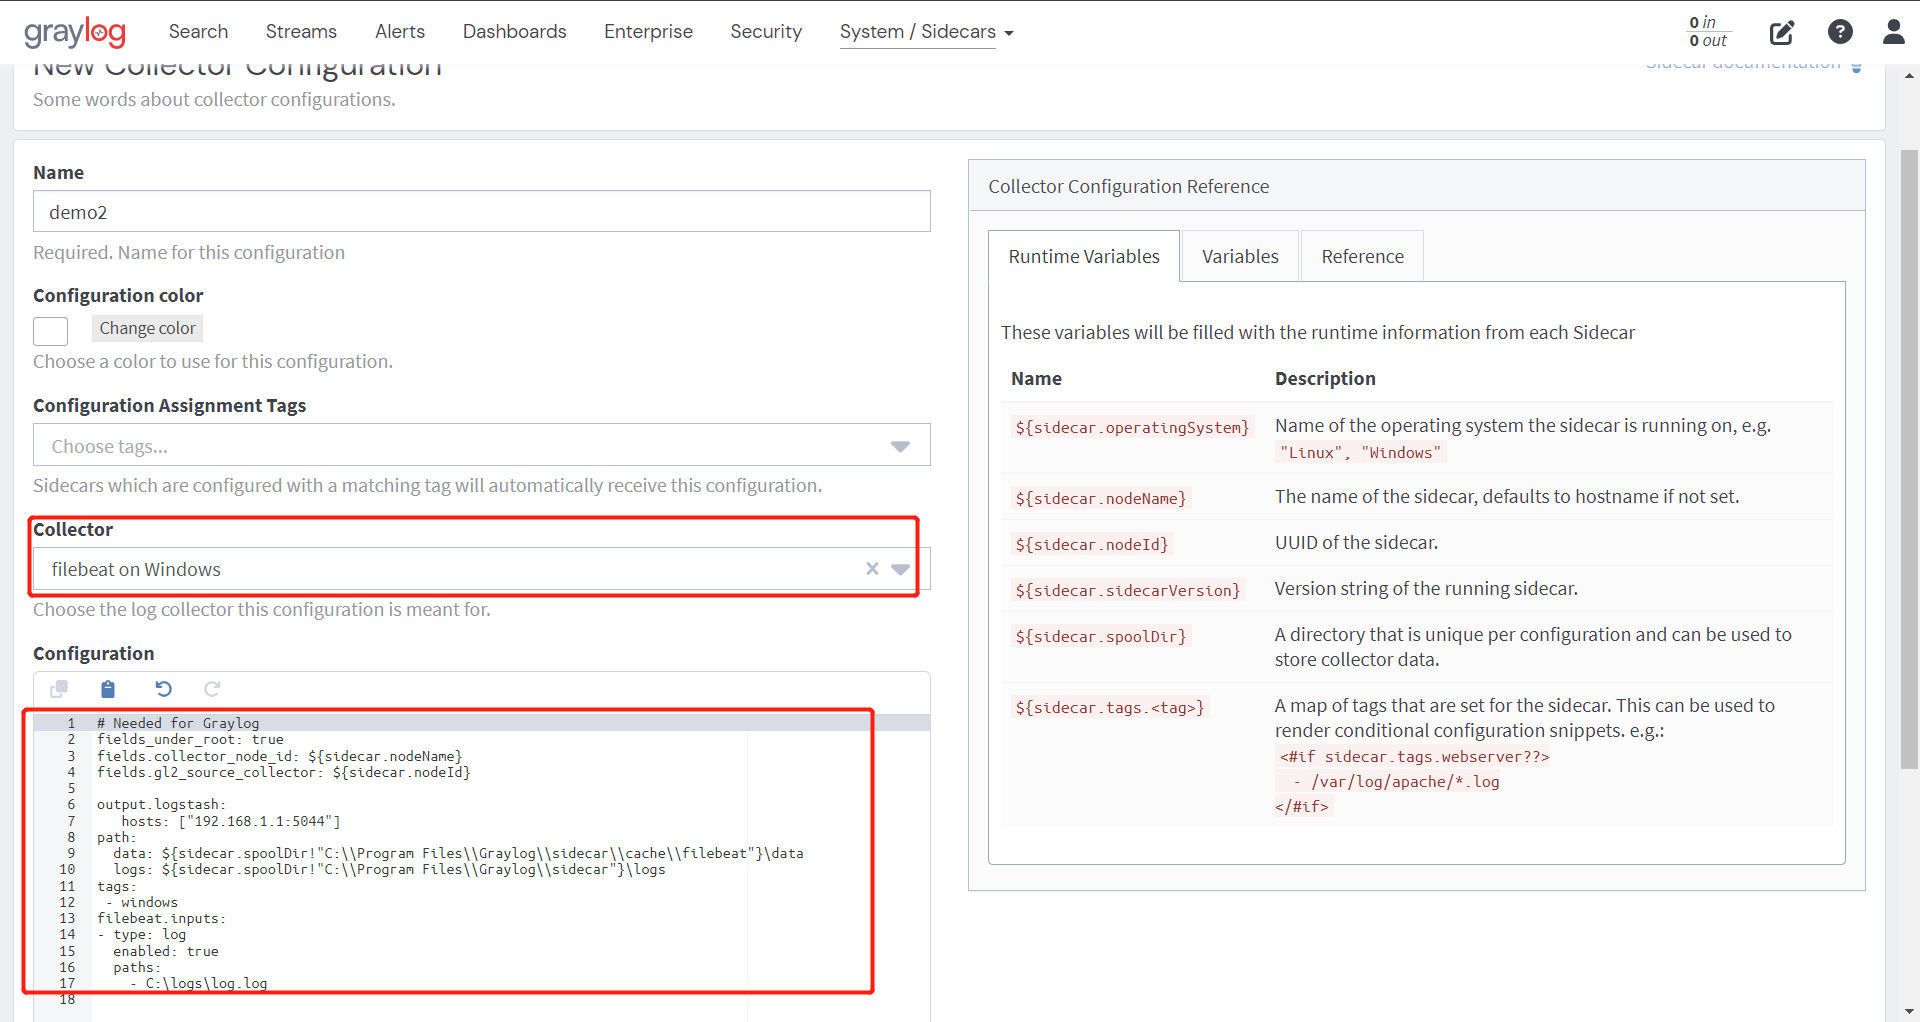Click the '- windows' tag line in editor
Image resolution: width=1920 pixels, height=1022 pixels.
tap(141, 903)
